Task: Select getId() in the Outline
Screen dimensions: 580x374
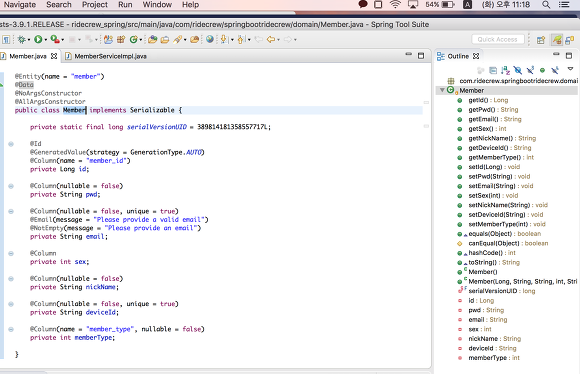Action: click(488, 100)
